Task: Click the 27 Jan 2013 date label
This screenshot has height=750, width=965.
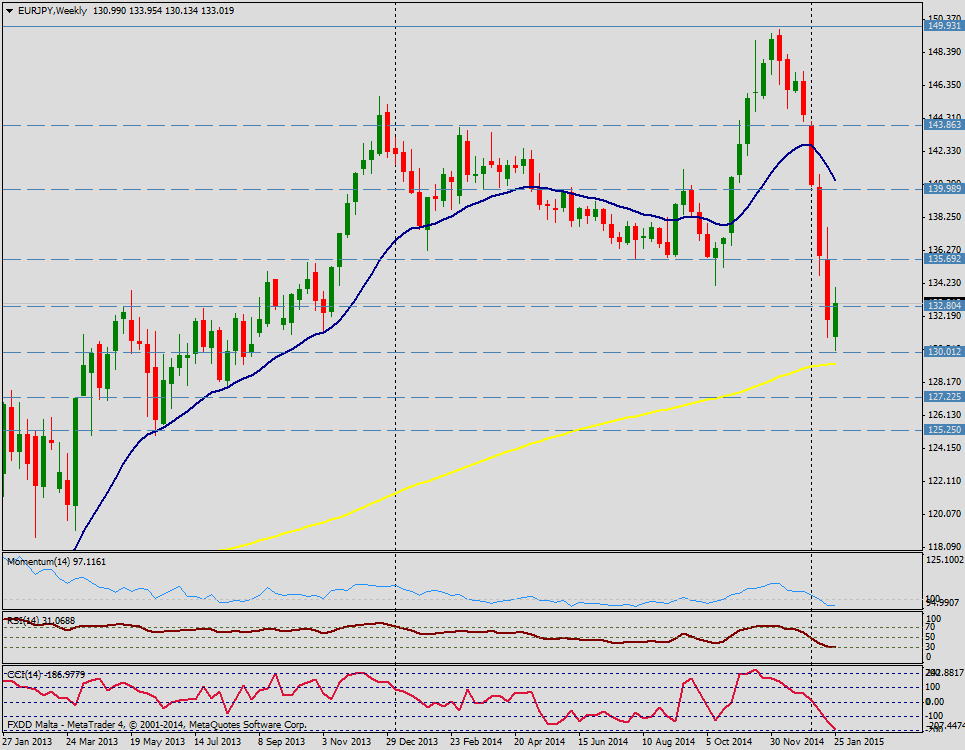Action: click(x=28, y=742)
